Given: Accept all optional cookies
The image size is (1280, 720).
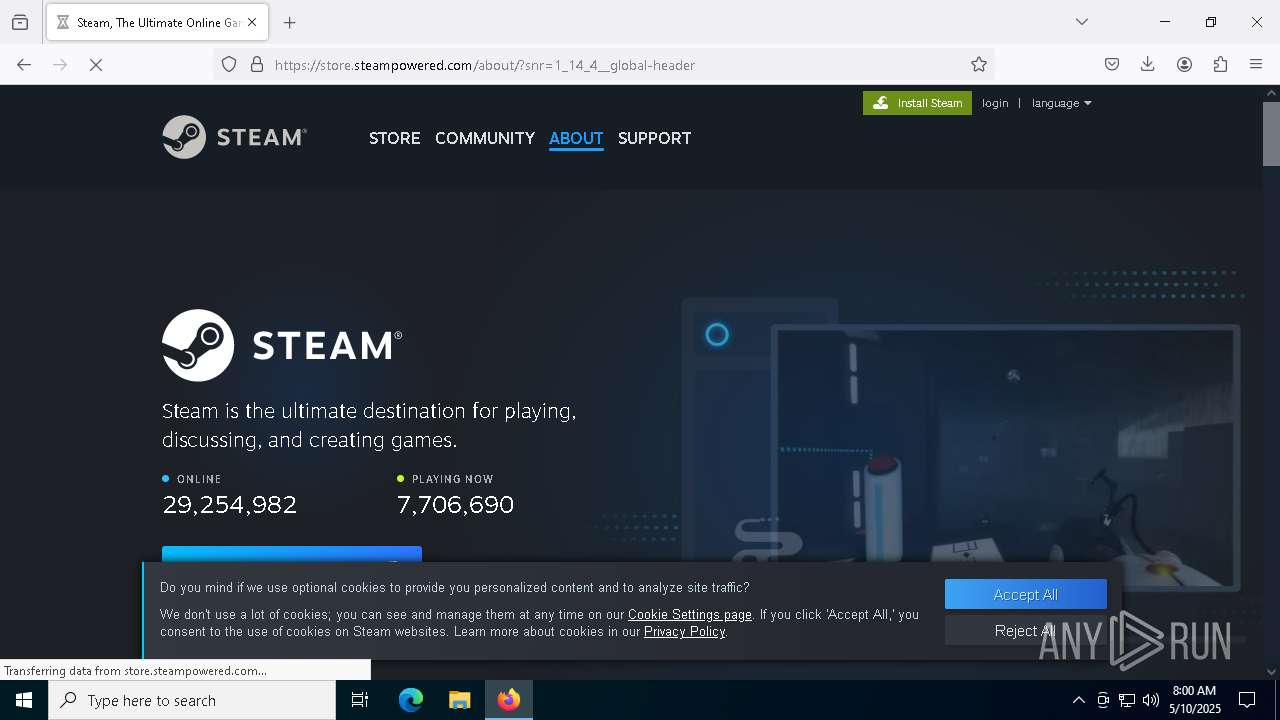Looking at the screenshot, I should (x=1025, y=594).
